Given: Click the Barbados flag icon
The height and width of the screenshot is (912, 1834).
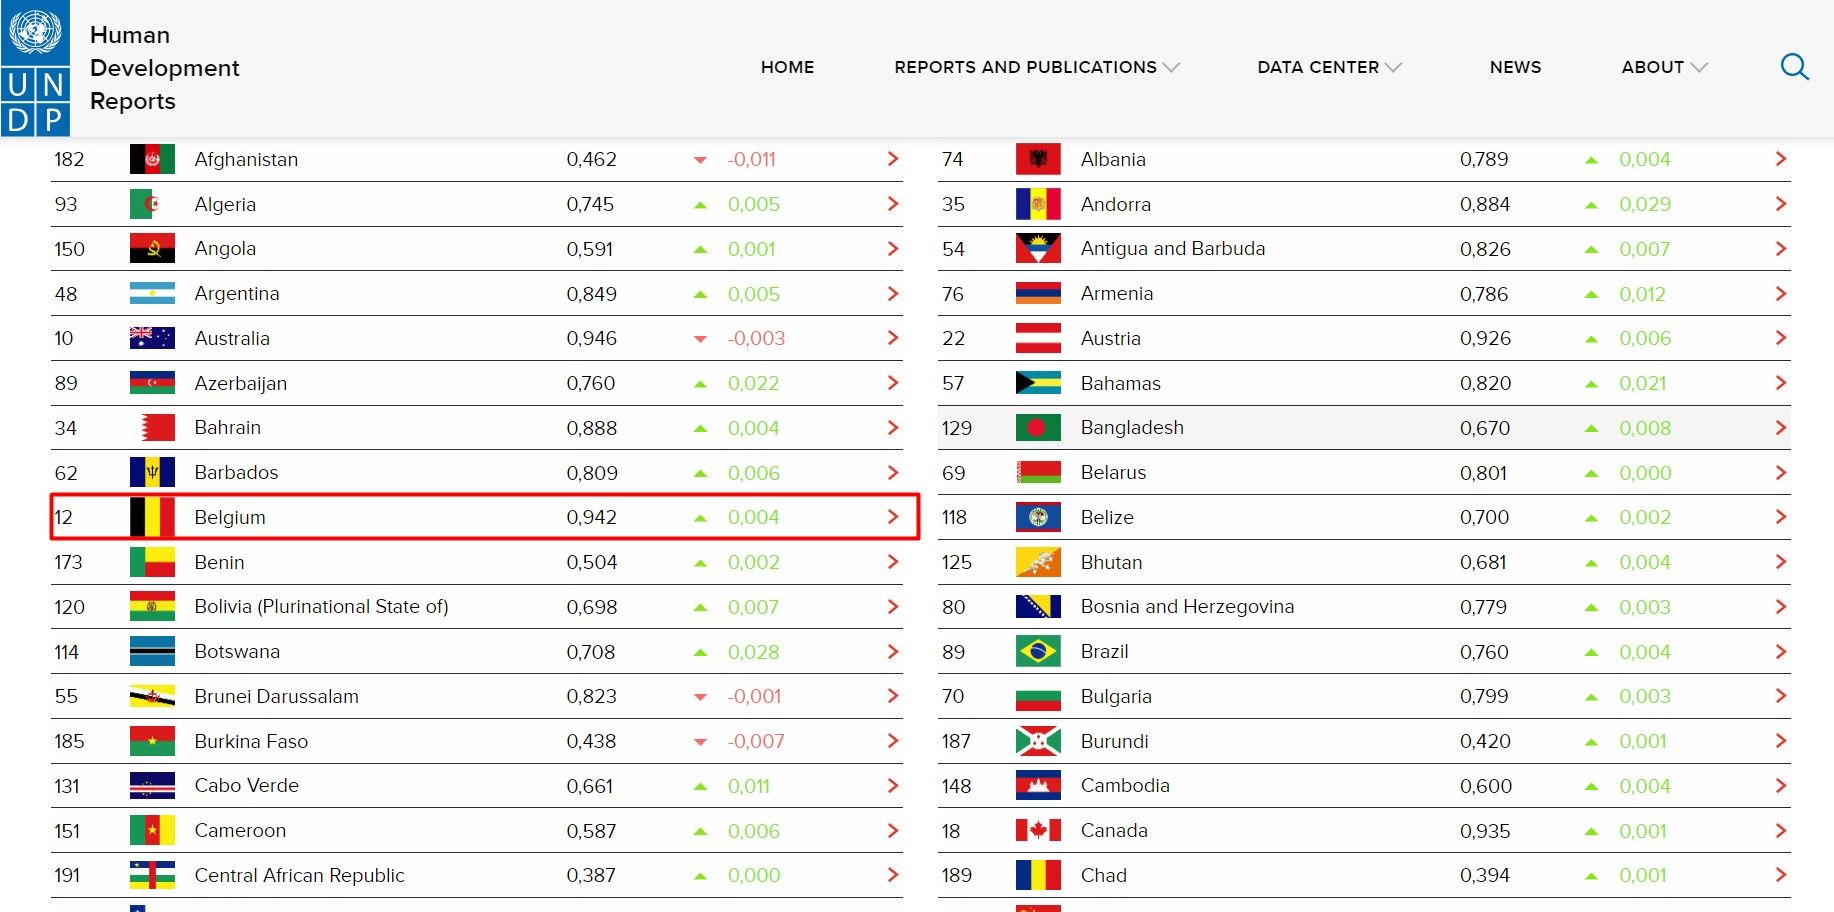Looking at the screenshot, I should pos(152,472).
